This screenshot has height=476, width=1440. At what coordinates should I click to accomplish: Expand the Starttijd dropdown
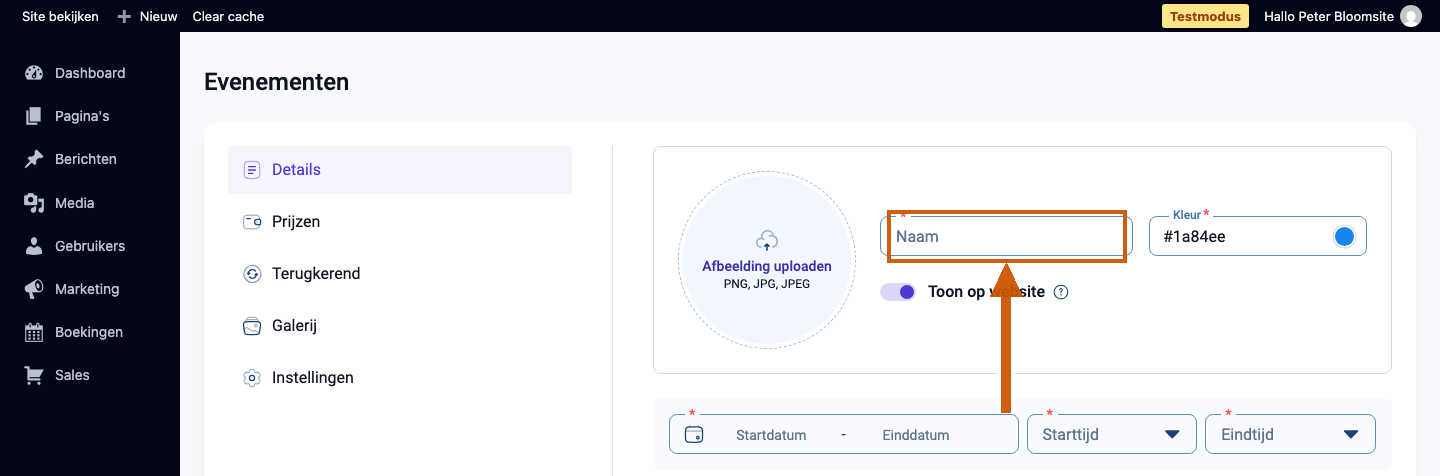(1112, 435)
